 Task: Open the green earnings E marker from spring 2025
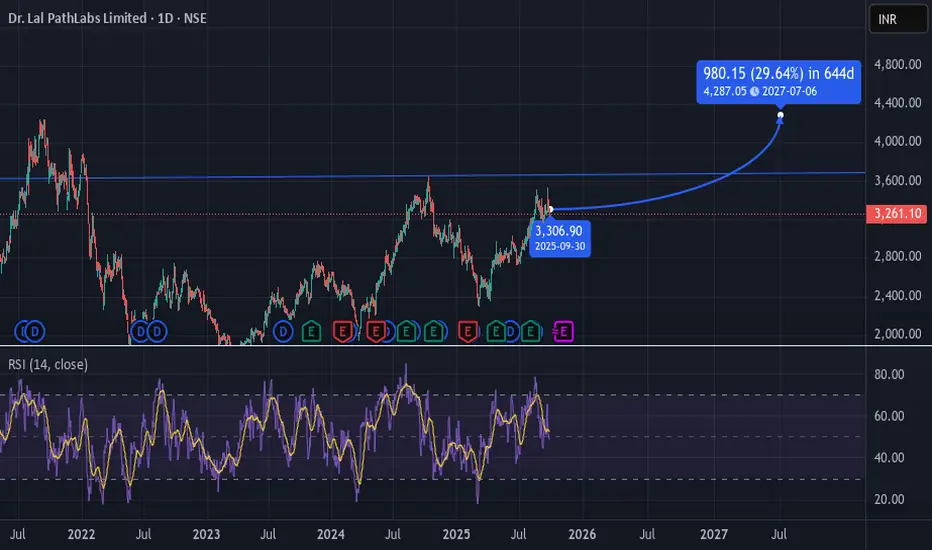[x=496, y=331]
